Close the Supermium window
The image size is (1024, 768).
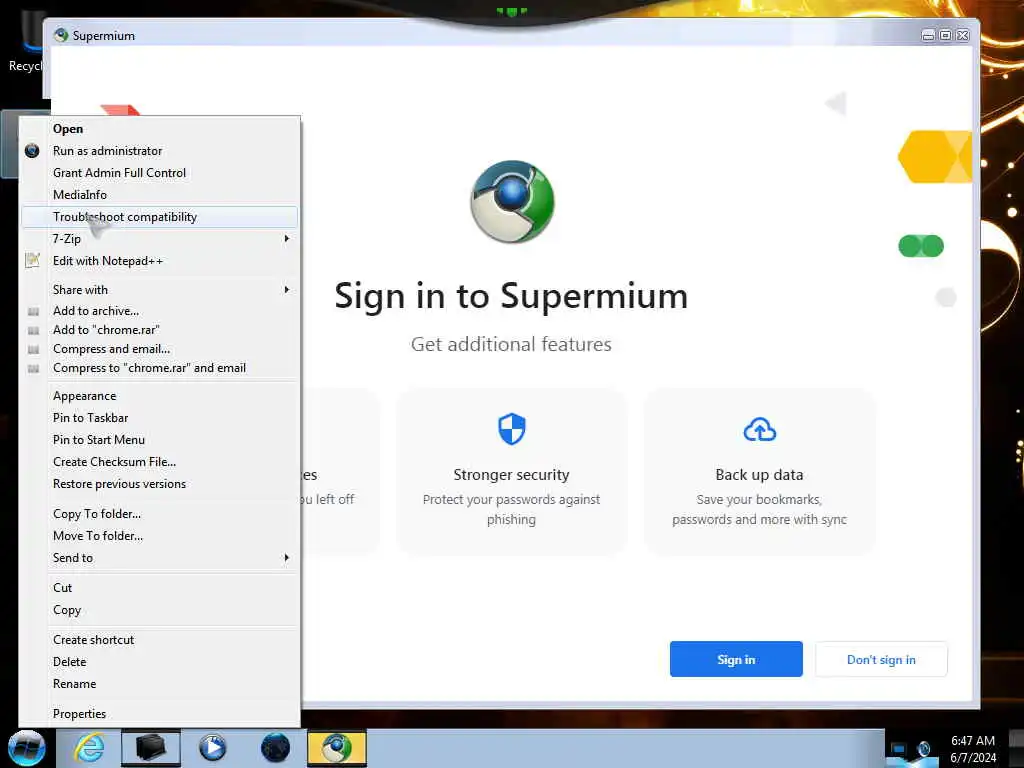[963, 35]
